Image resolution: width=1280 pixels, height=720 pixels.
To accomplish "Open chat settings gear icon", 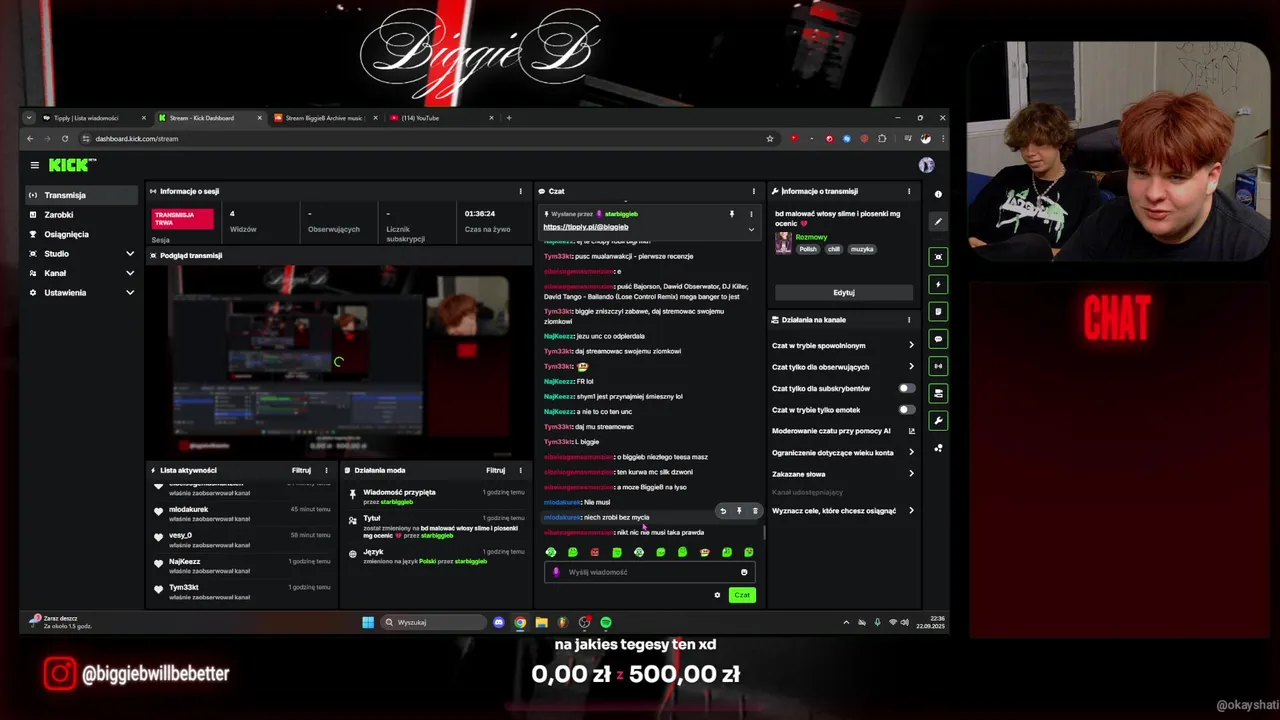I will pos(717,595).
